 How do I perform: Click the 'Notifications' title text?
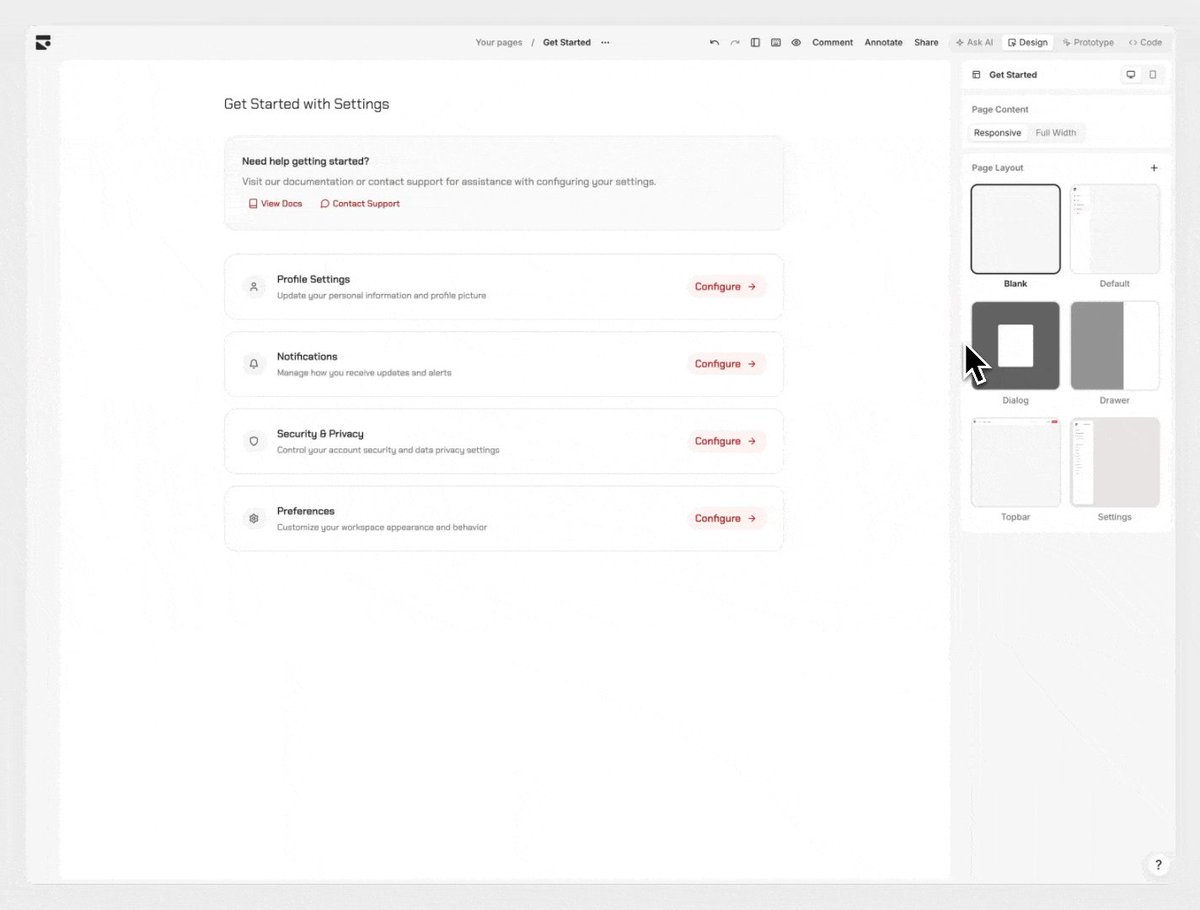pyautogui.click(x=307, y=357)
